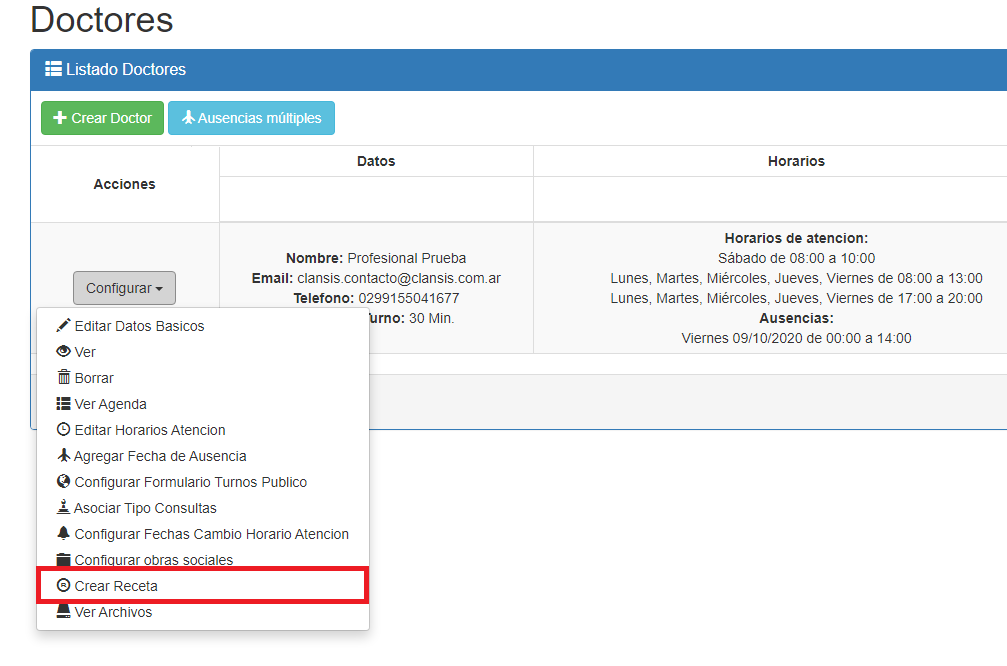Click the caret arrow on Configurar
Image resolution: width=1007 pixels, height=666 pixels.
pyautogui.click(x=159, y=289)
